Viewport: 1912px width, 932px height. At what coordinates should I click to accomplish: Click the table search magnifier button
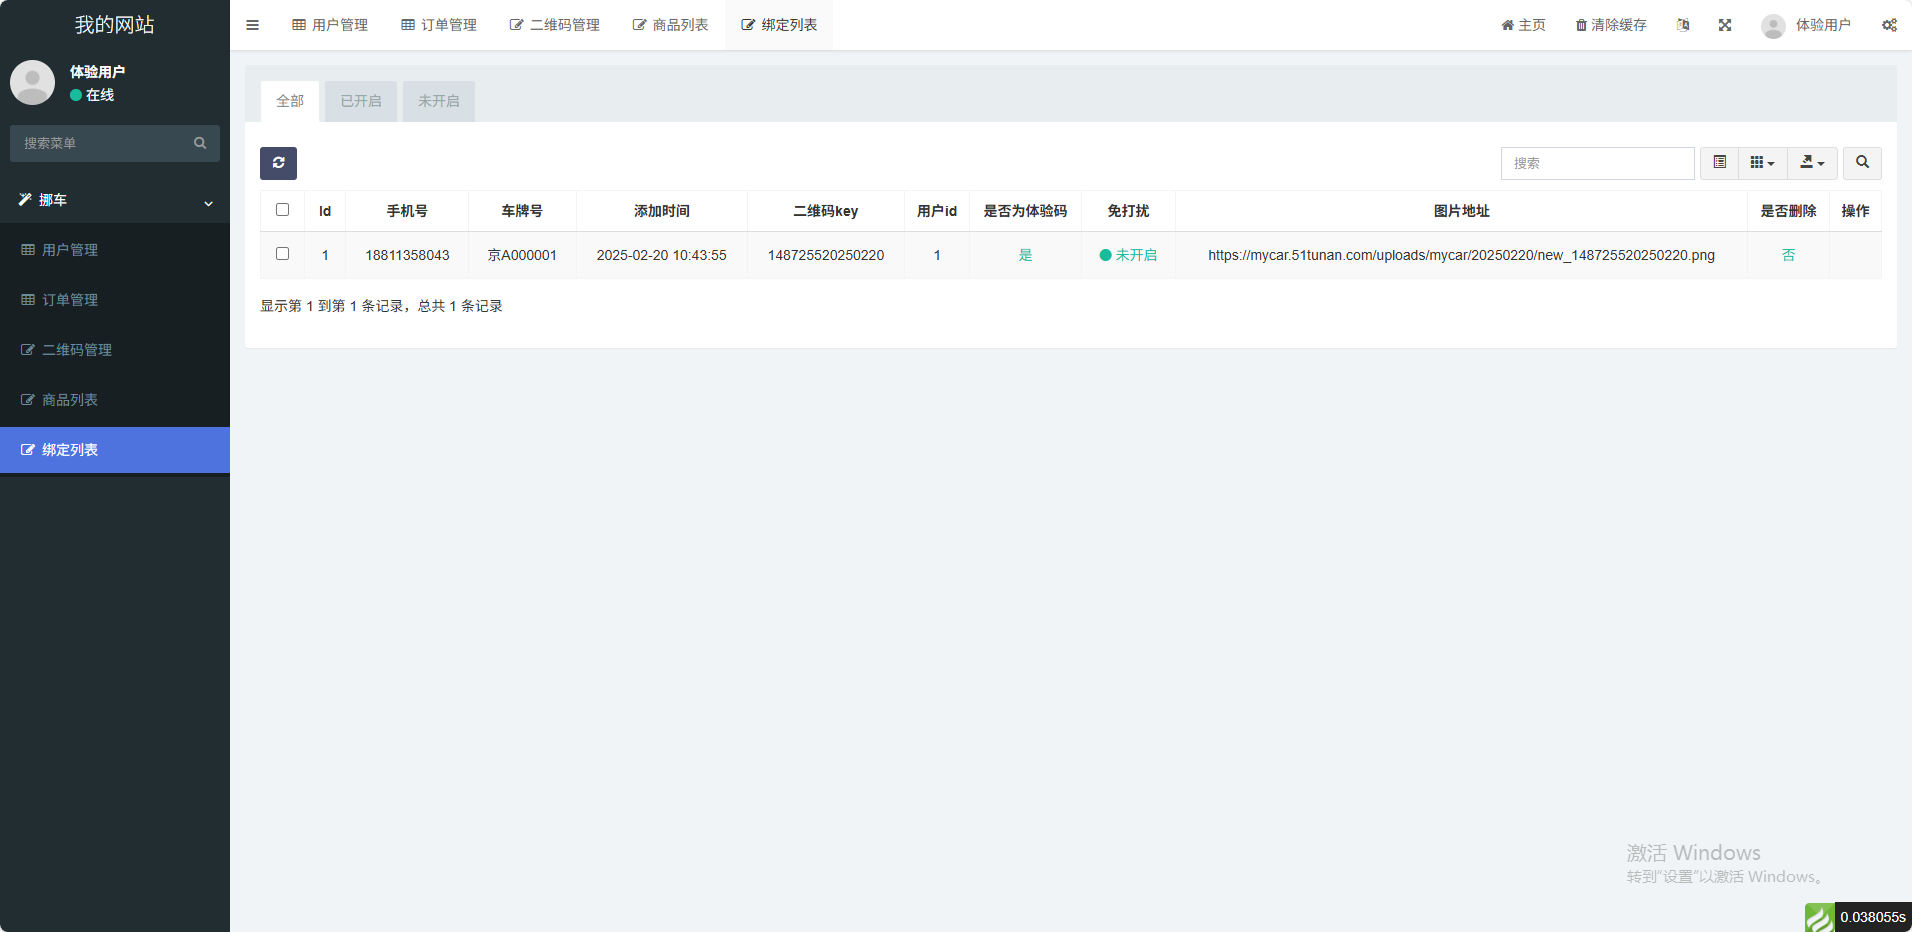click(x=1862, y=163)
